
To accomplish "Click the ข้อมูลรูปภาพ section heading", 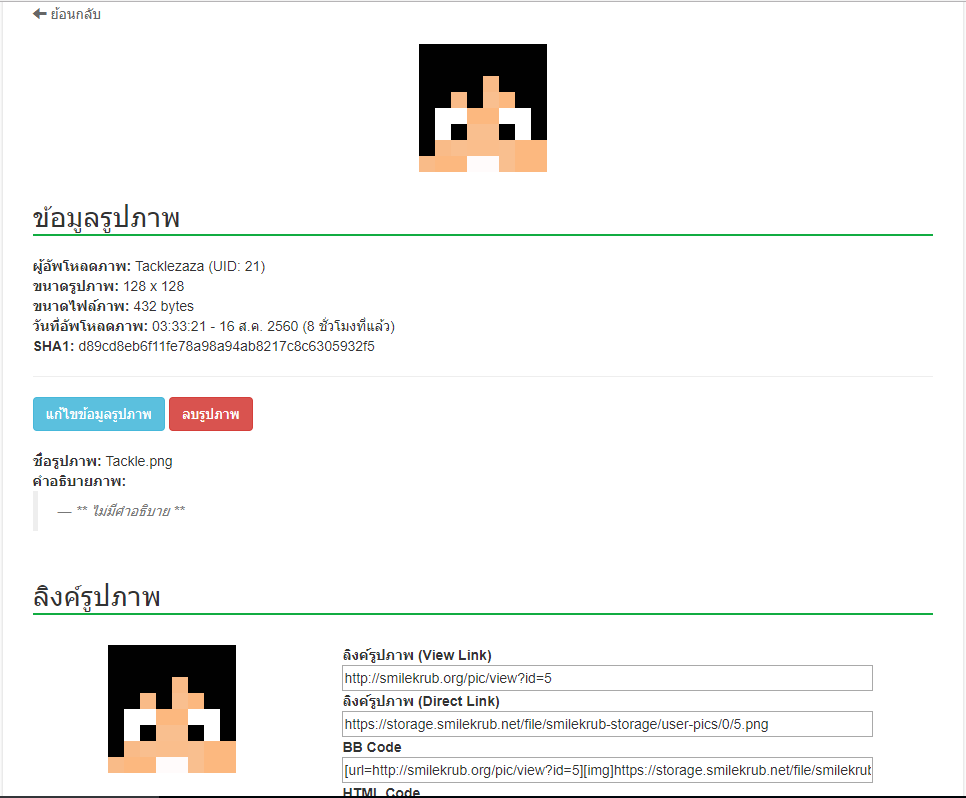I will click(106, 218).
